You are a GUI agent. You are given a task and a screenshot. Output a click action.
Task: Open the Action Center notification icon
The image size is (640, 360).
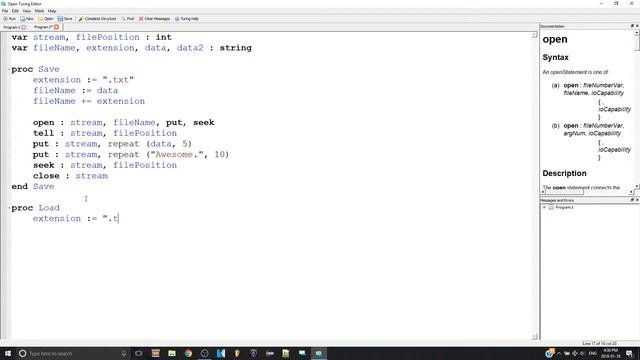tap(629, 353)
